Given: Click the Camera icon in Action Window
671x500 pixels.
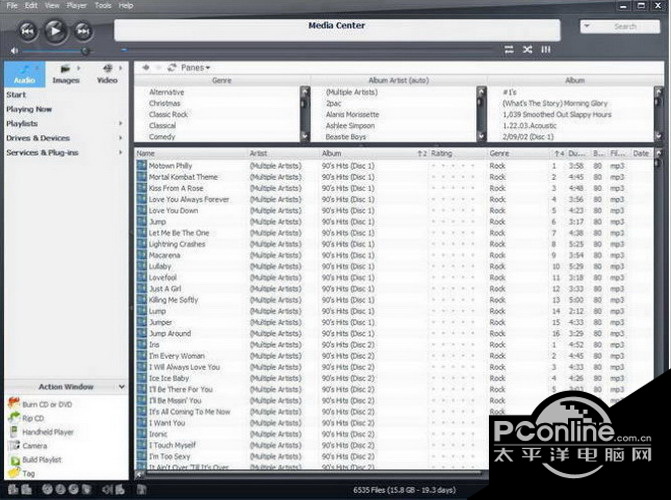Looking at the screenshot, I should 14,445.
